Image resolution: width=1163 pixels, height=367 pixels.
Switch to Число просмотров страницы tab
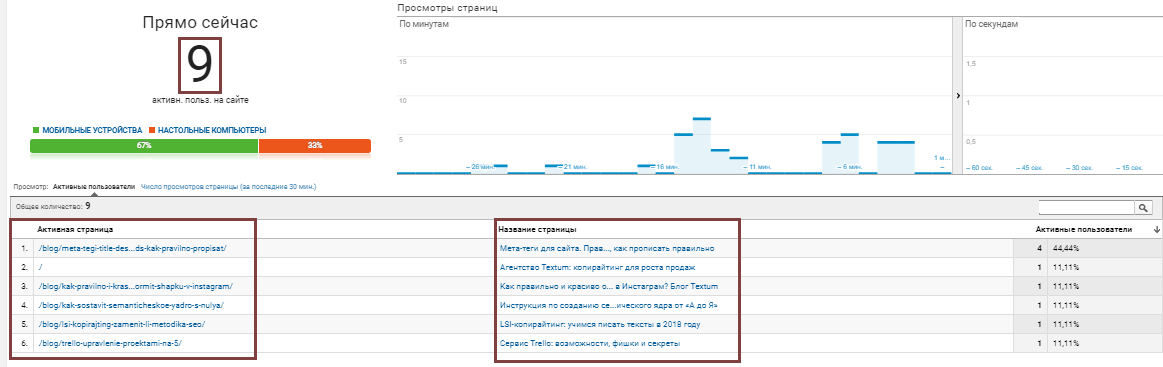233,187
